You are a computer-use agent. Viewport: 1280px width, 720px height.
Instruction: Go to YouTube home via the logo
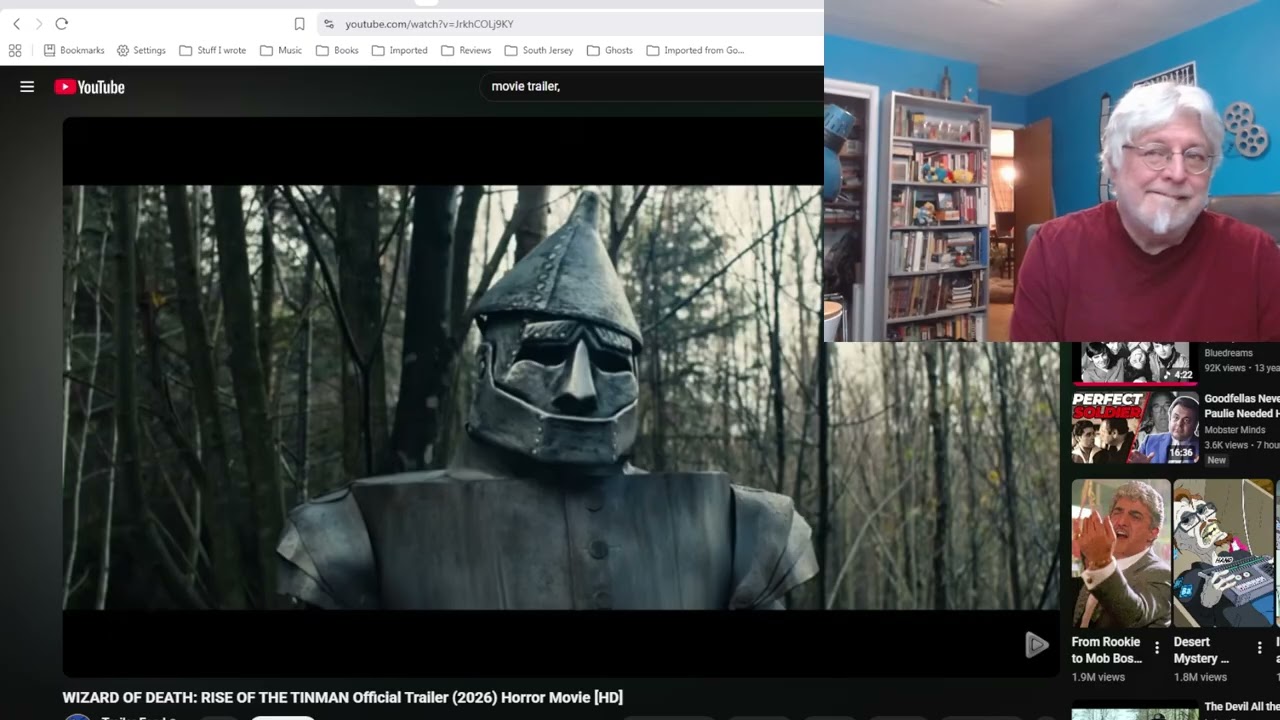[90, 87]
